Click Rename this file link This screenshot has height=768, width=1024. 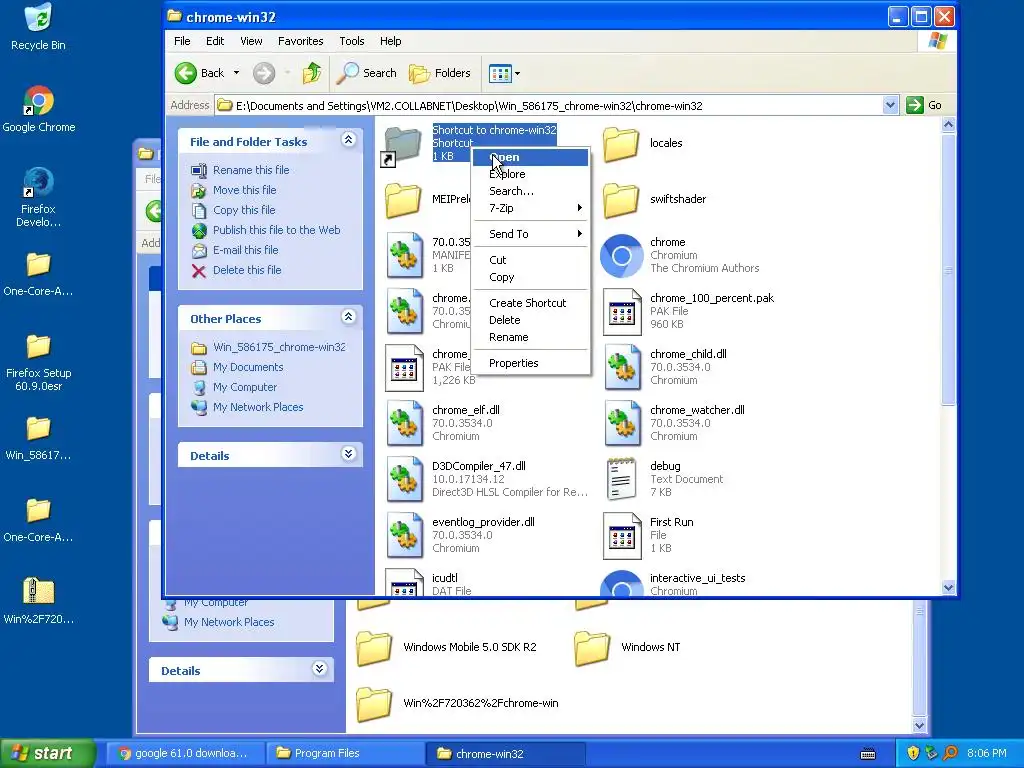point(251,170)
